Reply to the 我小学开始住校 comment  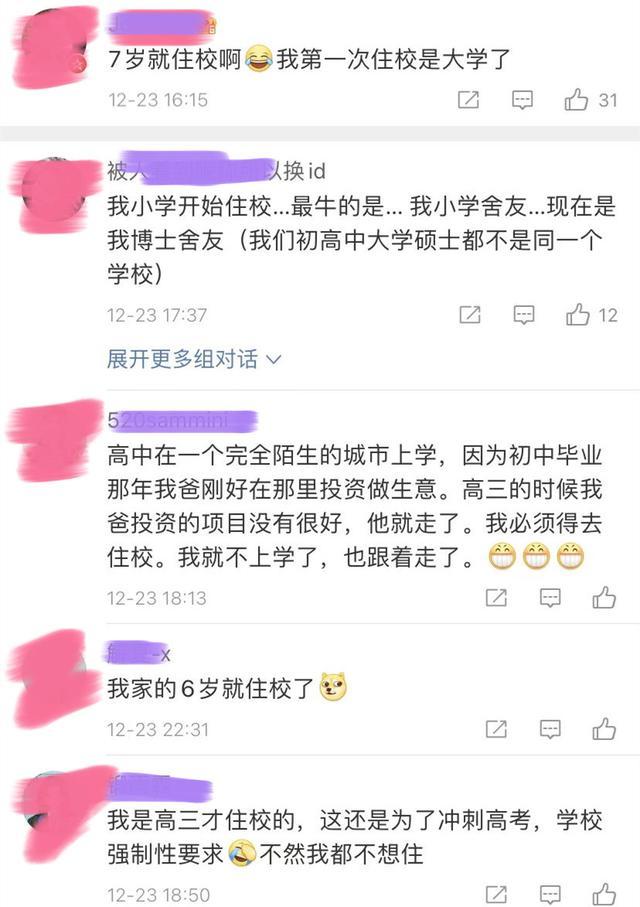(524, 315)
